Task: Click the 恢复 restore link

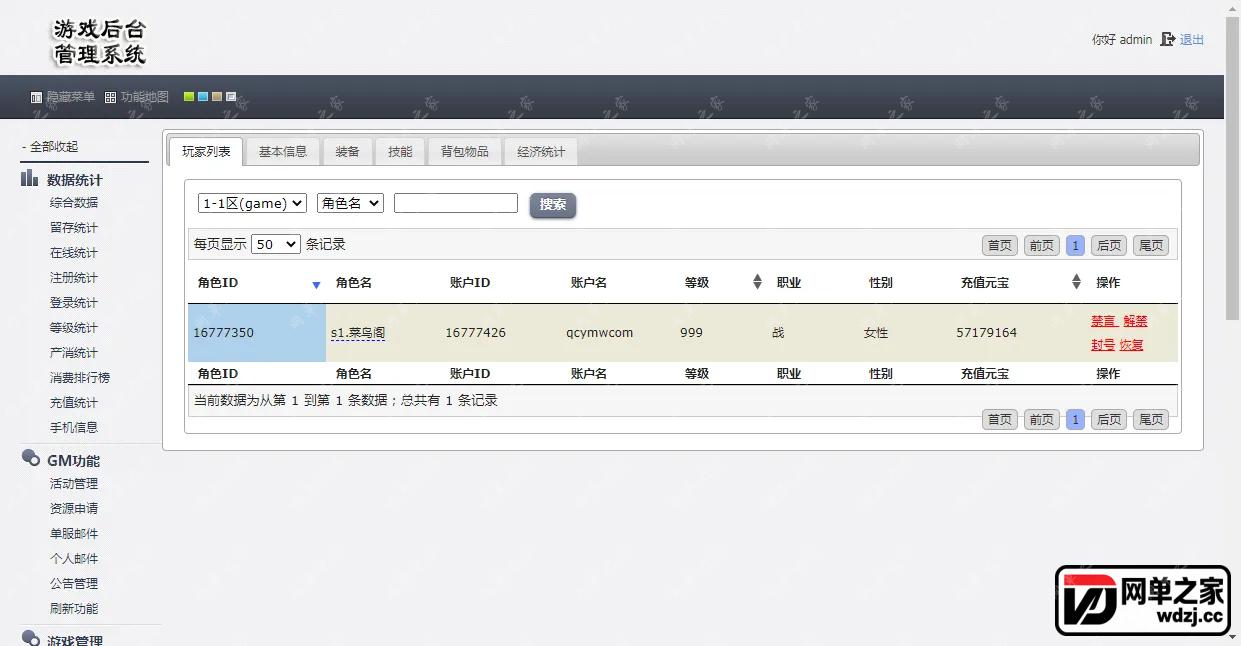Action: pos(1131,345)
